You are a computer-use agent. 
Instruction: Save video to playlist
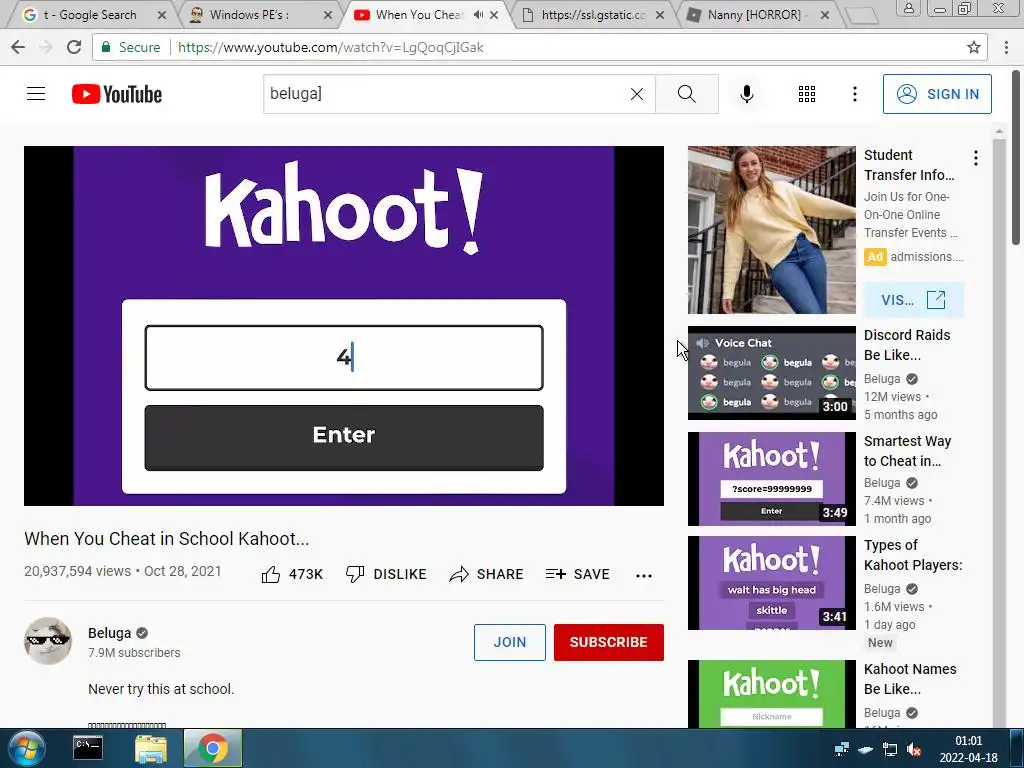577,574
